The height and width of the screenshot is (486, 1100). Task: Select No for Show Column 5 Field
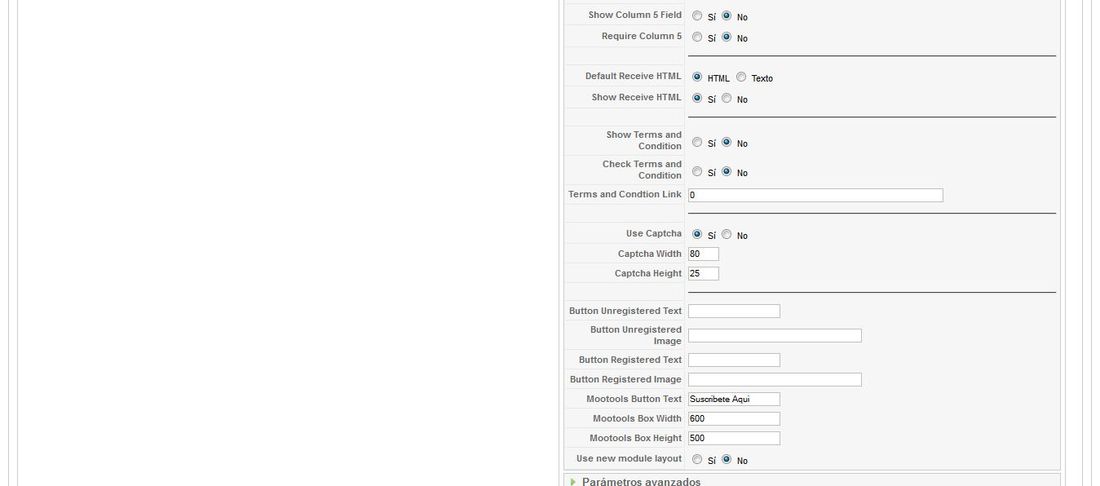(726, 15)
